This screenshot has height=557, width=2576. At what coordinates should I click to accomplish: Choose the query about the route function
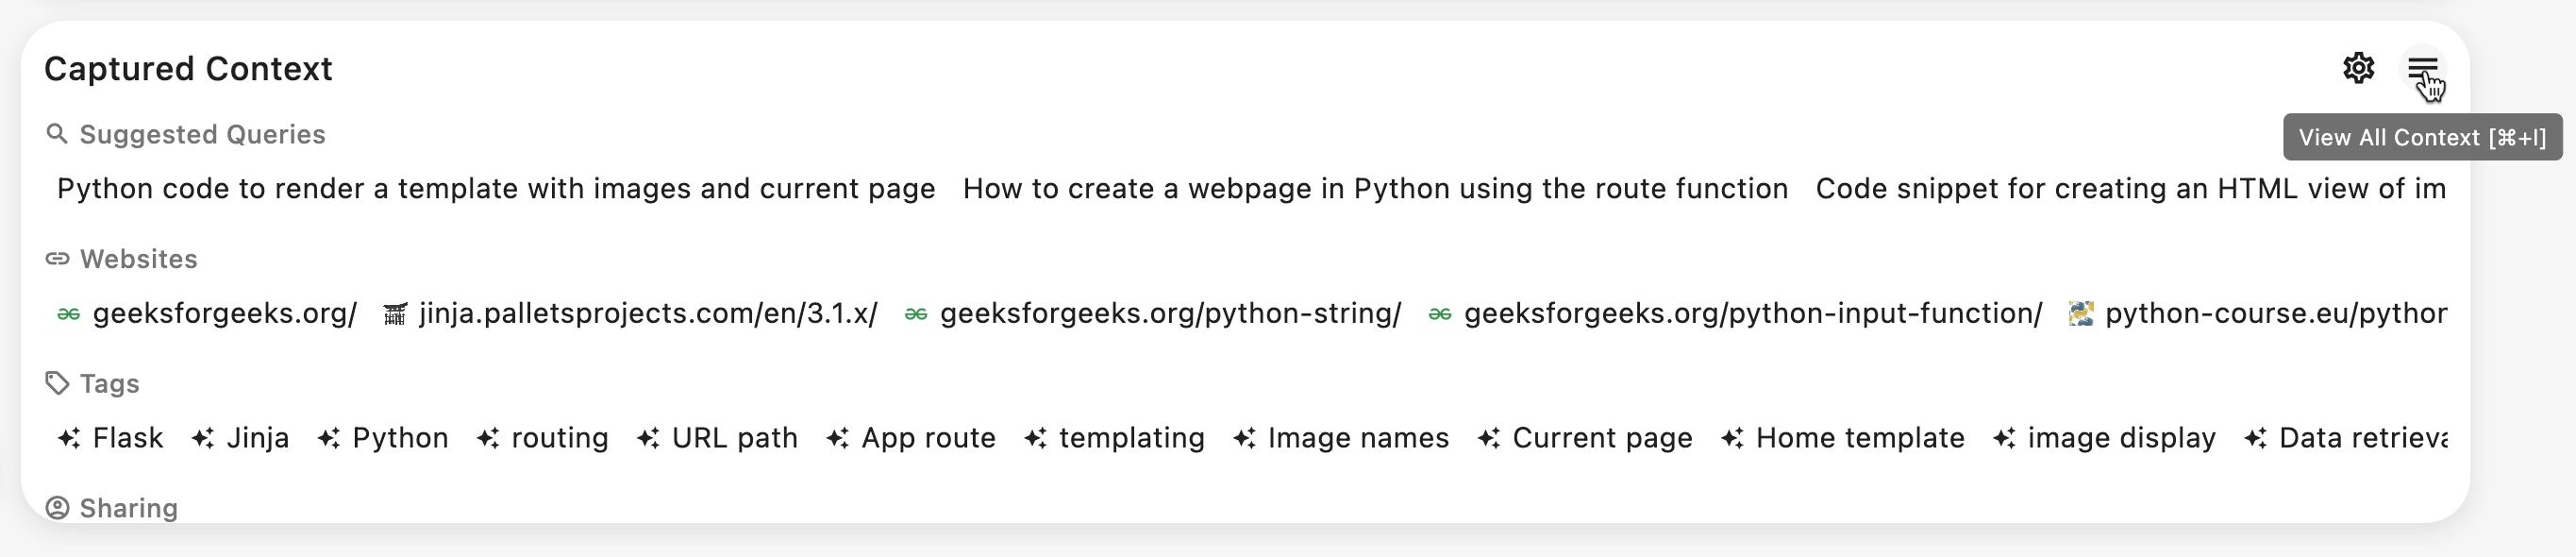1375,189
